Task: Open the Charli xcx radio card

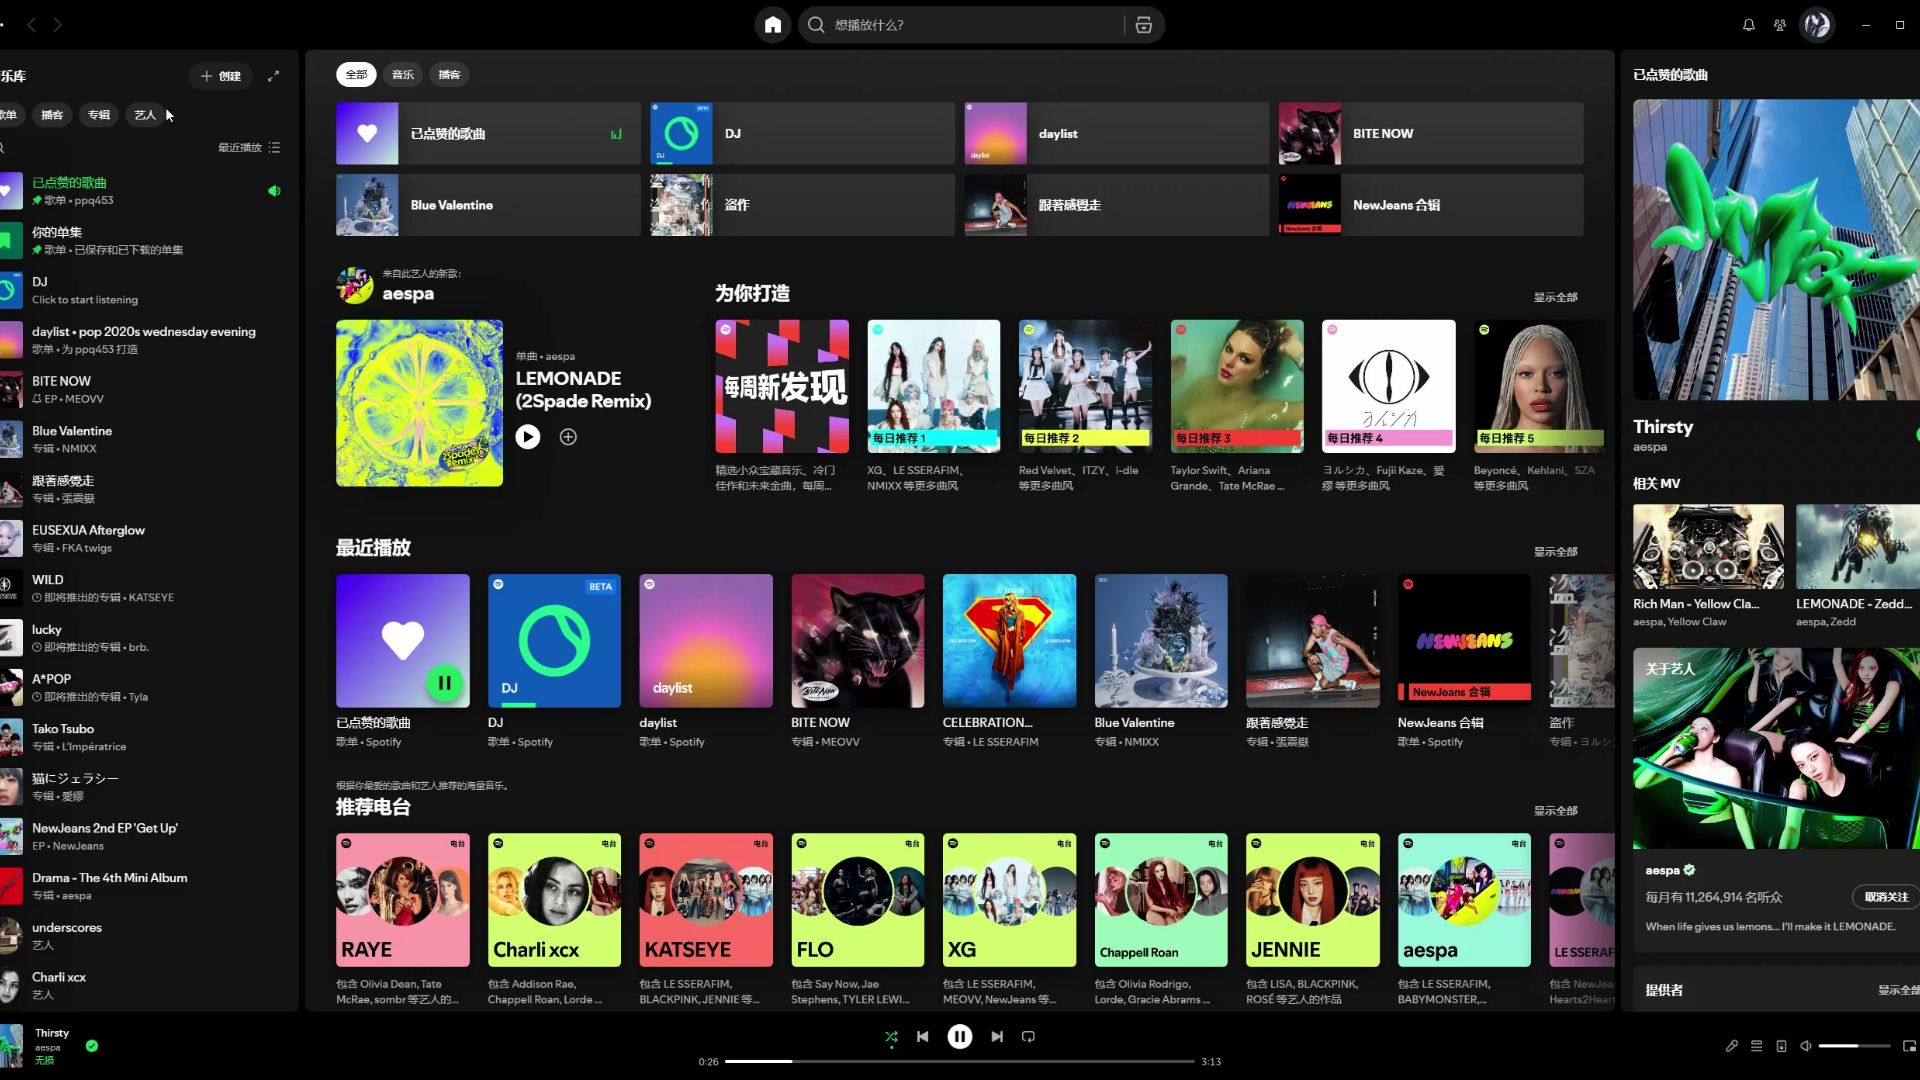Action: point(554,900)
